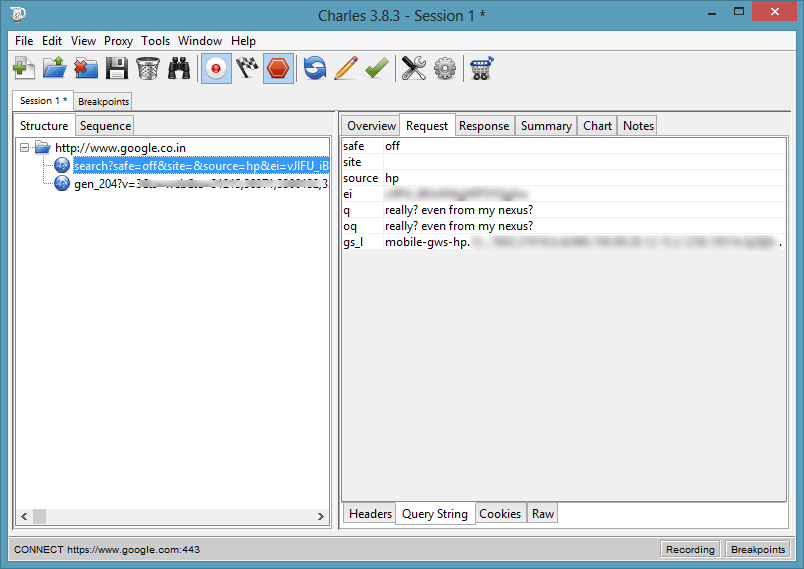Click the horizontal scrollbar thumb in tree
Screen dimensions: 804x569
(x=39, y=516)
